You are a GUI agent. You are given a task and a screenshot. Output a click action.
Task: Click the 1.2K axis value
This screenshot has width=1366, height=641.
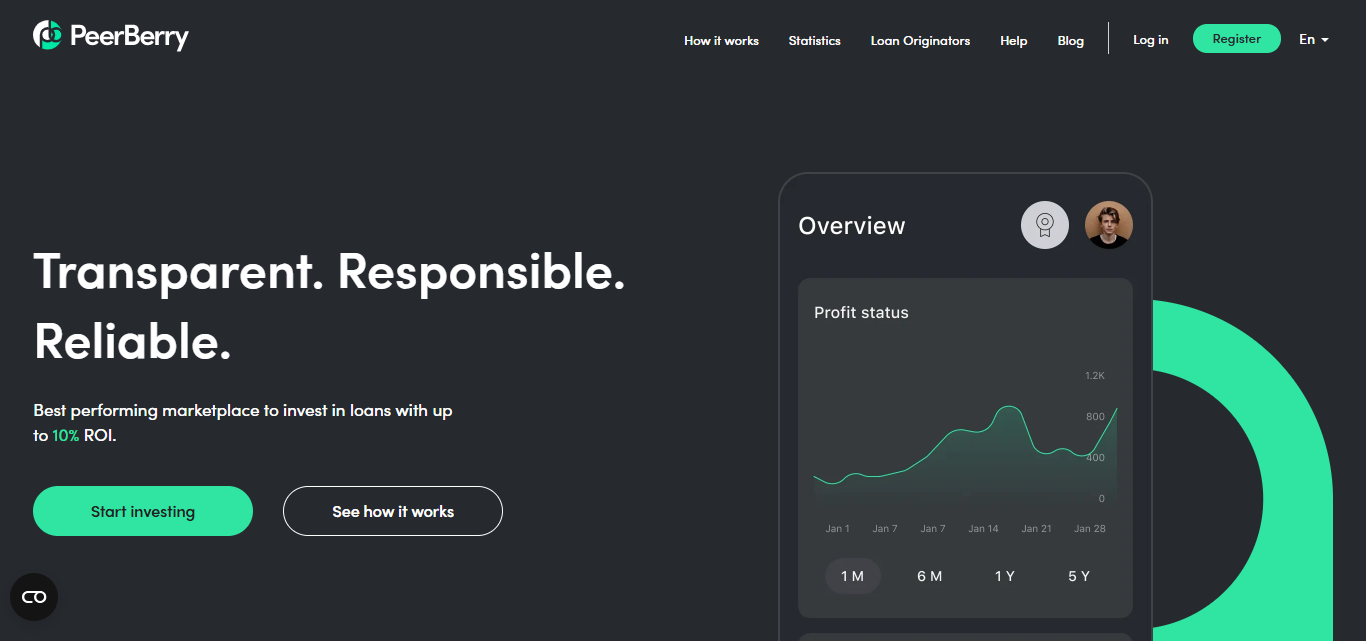[1095, 376]
